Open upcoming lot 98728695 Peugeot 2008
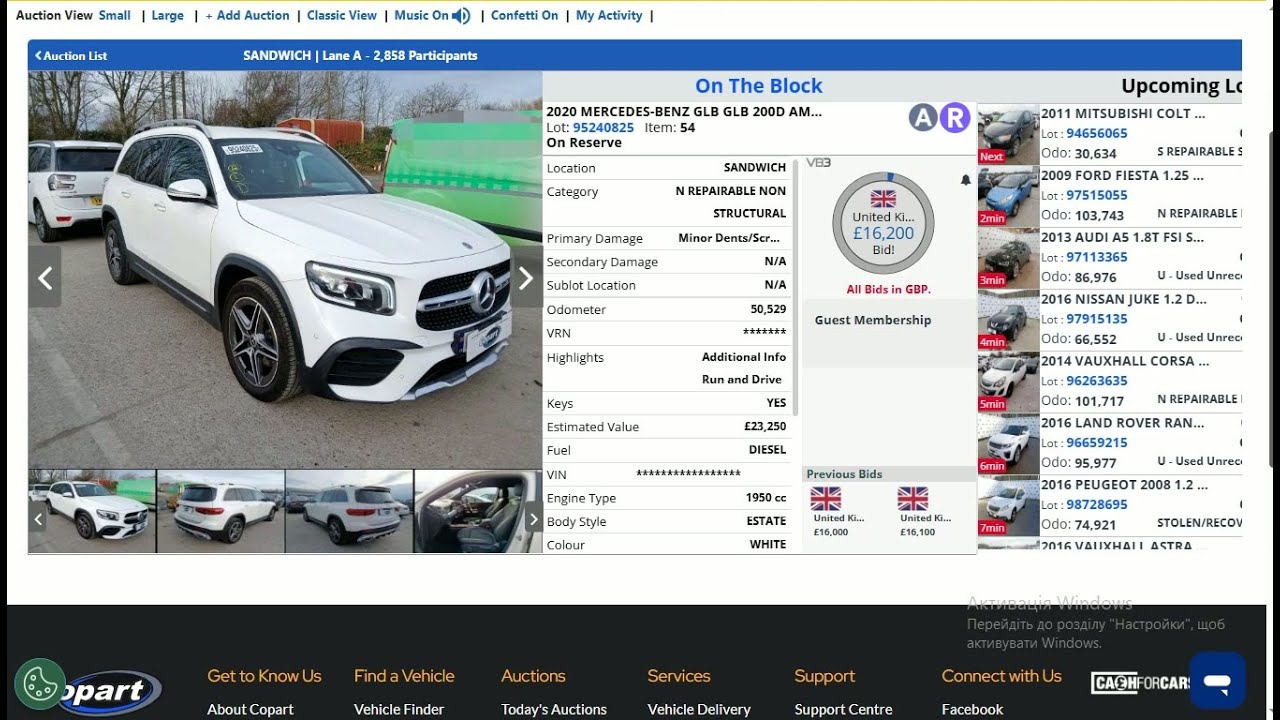The width and height of the screenshot is (1280, 720). click(x=1097, y=506)
